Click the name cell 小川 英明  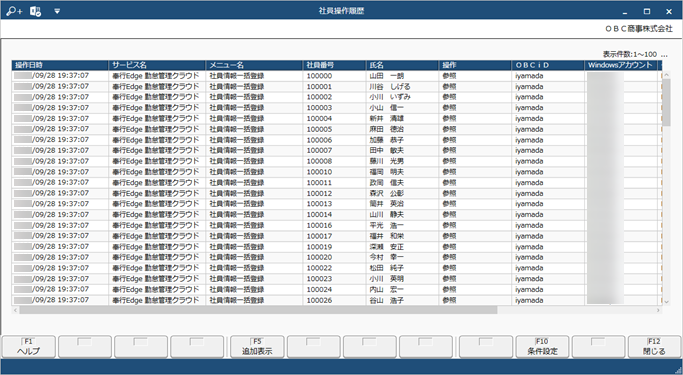coord(402,279)
